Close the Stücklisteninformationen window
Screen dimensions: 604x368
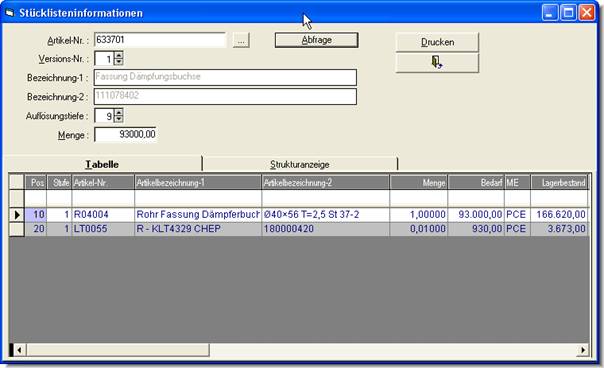tap(587, 13)
